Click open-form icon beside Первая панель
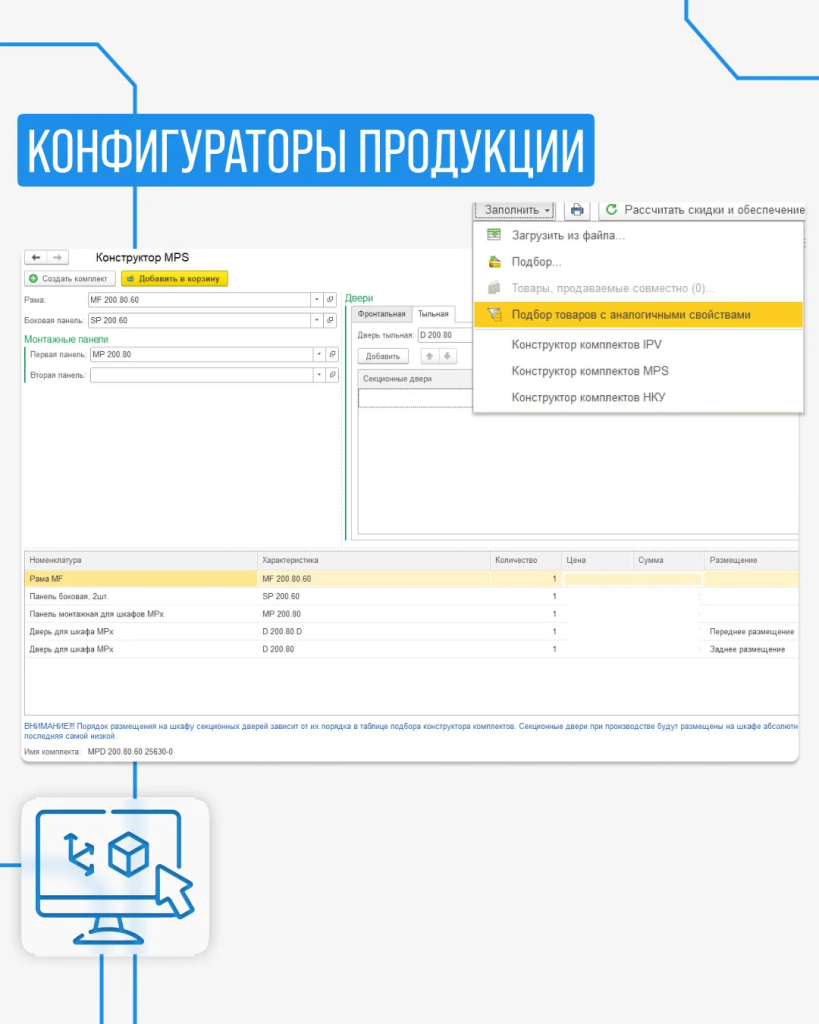This screenshot has height=1024, width=819. 330,354
